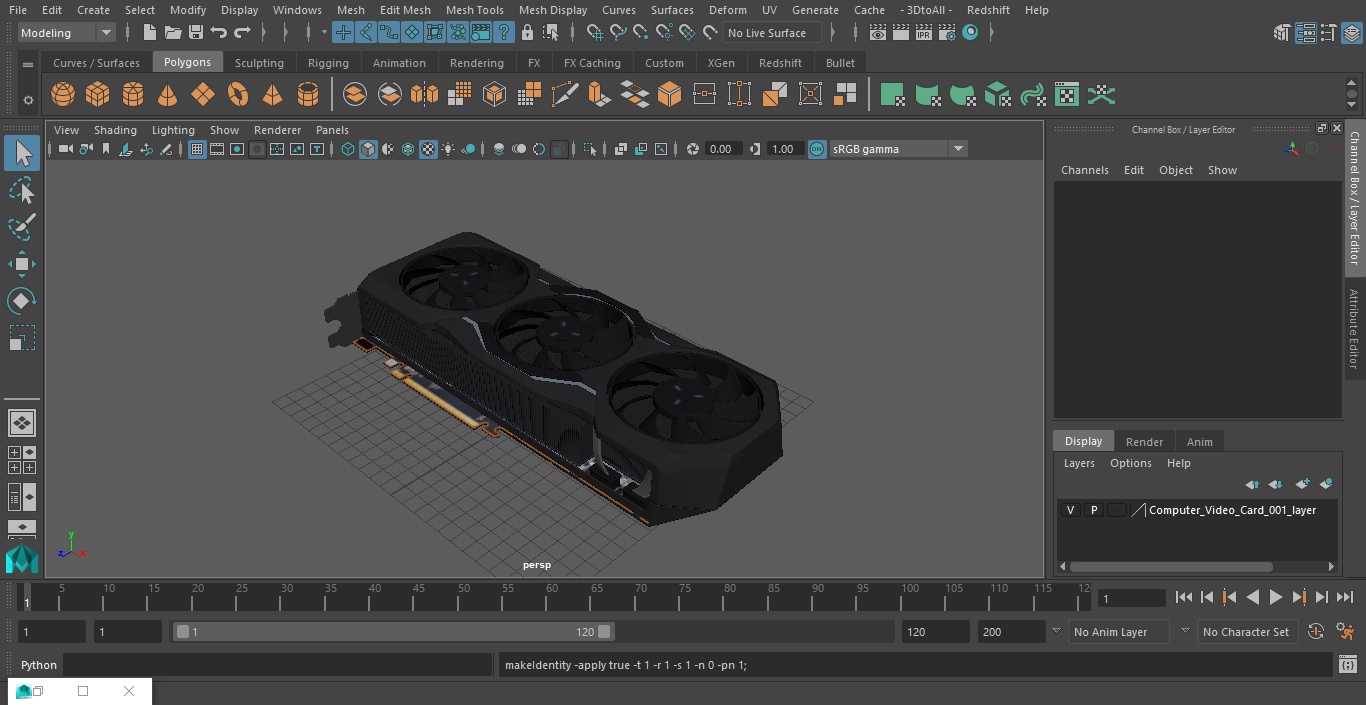Create a polygon cylinder from shelf
Image resolution: width=1366 pixels, height=705 pixels.
pyautogui.click(x=133, y=95)
